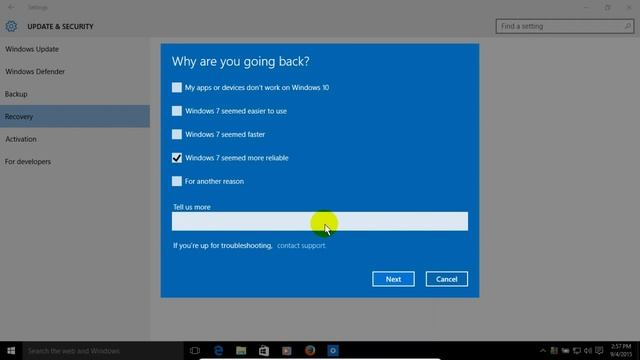
Task: Show hidden system tray icons
Action: click(542, 351)
